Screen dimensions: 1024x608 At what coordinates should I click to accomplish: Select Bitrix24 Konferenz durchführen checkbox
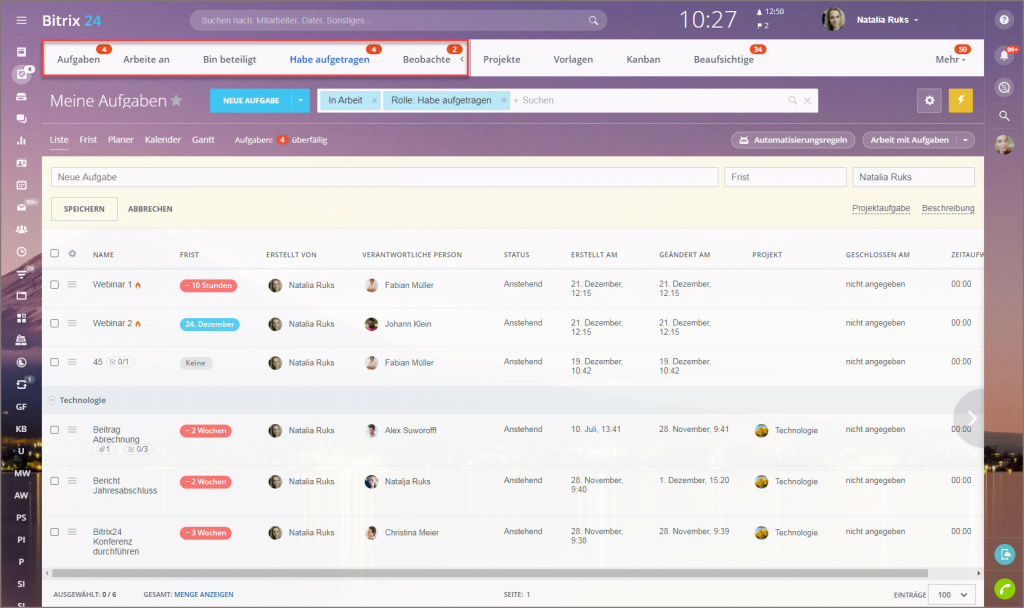(54, 532)
